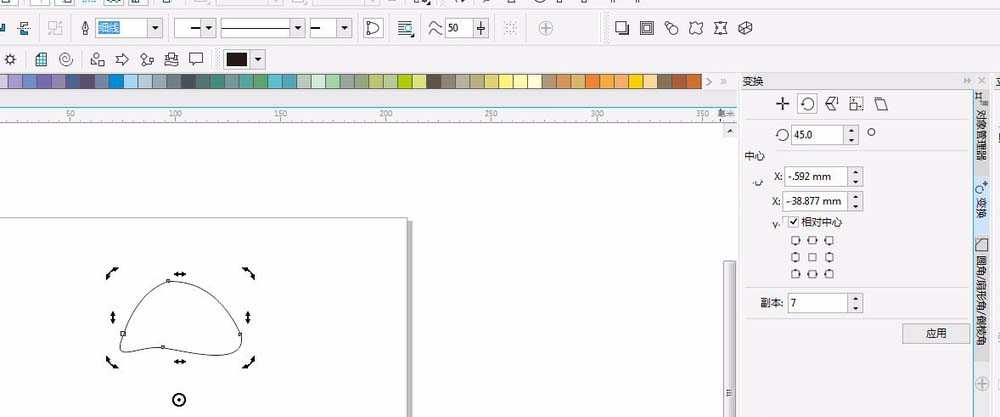
Task: Click the 副本 copies input field
Action: point(816,302)
